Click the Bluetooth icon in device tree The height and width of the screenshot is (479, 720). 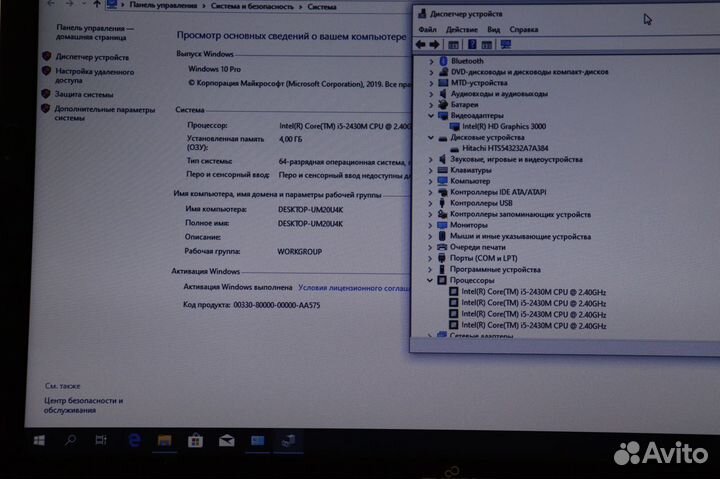point(443,61)
